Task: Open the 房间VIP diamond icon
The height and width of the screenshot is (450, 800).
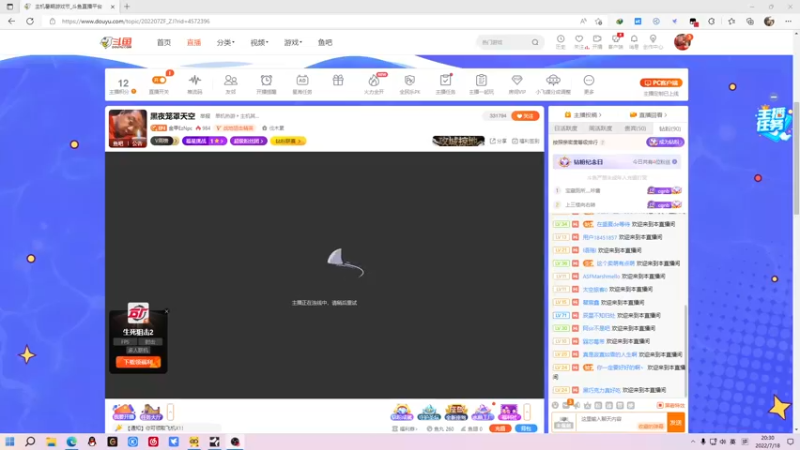Action: 517,80
